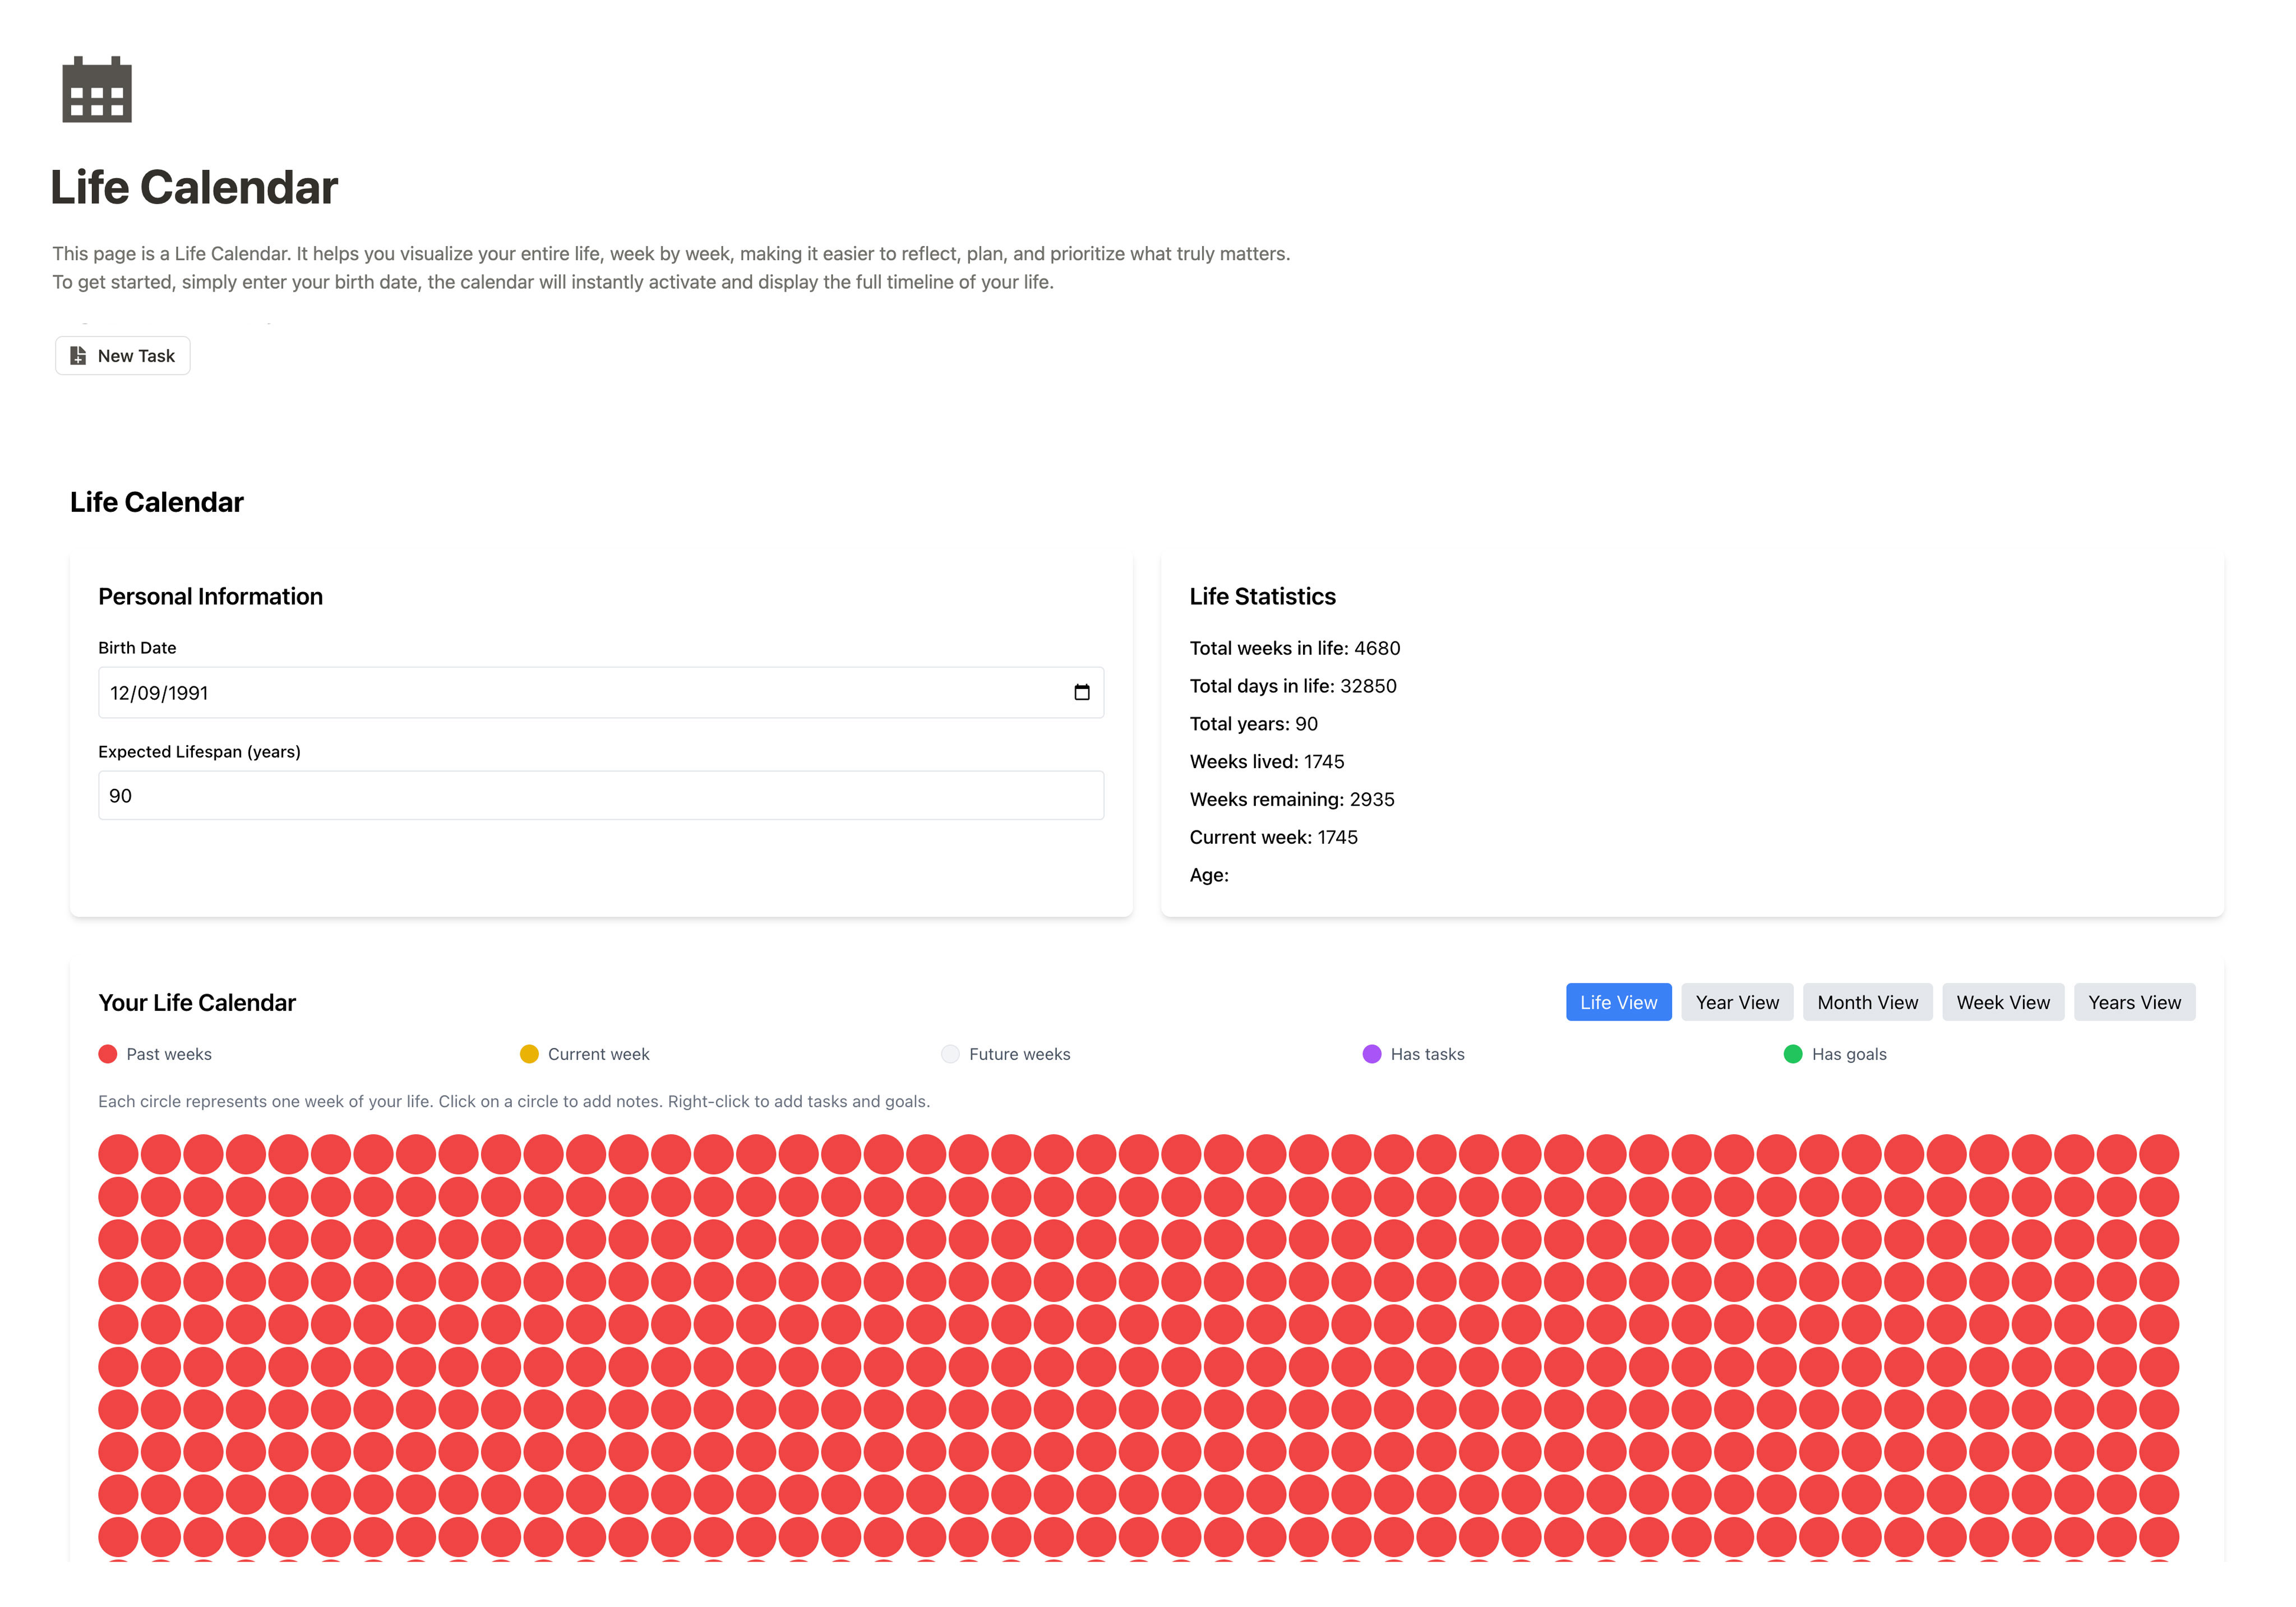
Task: Click the Your Life Calendar heading
Action: pyautogui.click(x=197, y=1003)
